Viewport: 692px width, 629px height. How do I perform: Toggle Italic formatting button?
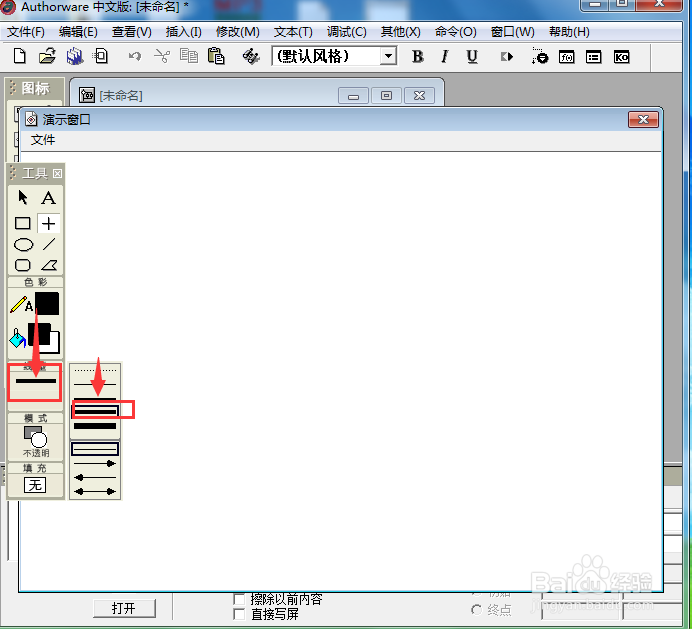[x=445, y=56]
